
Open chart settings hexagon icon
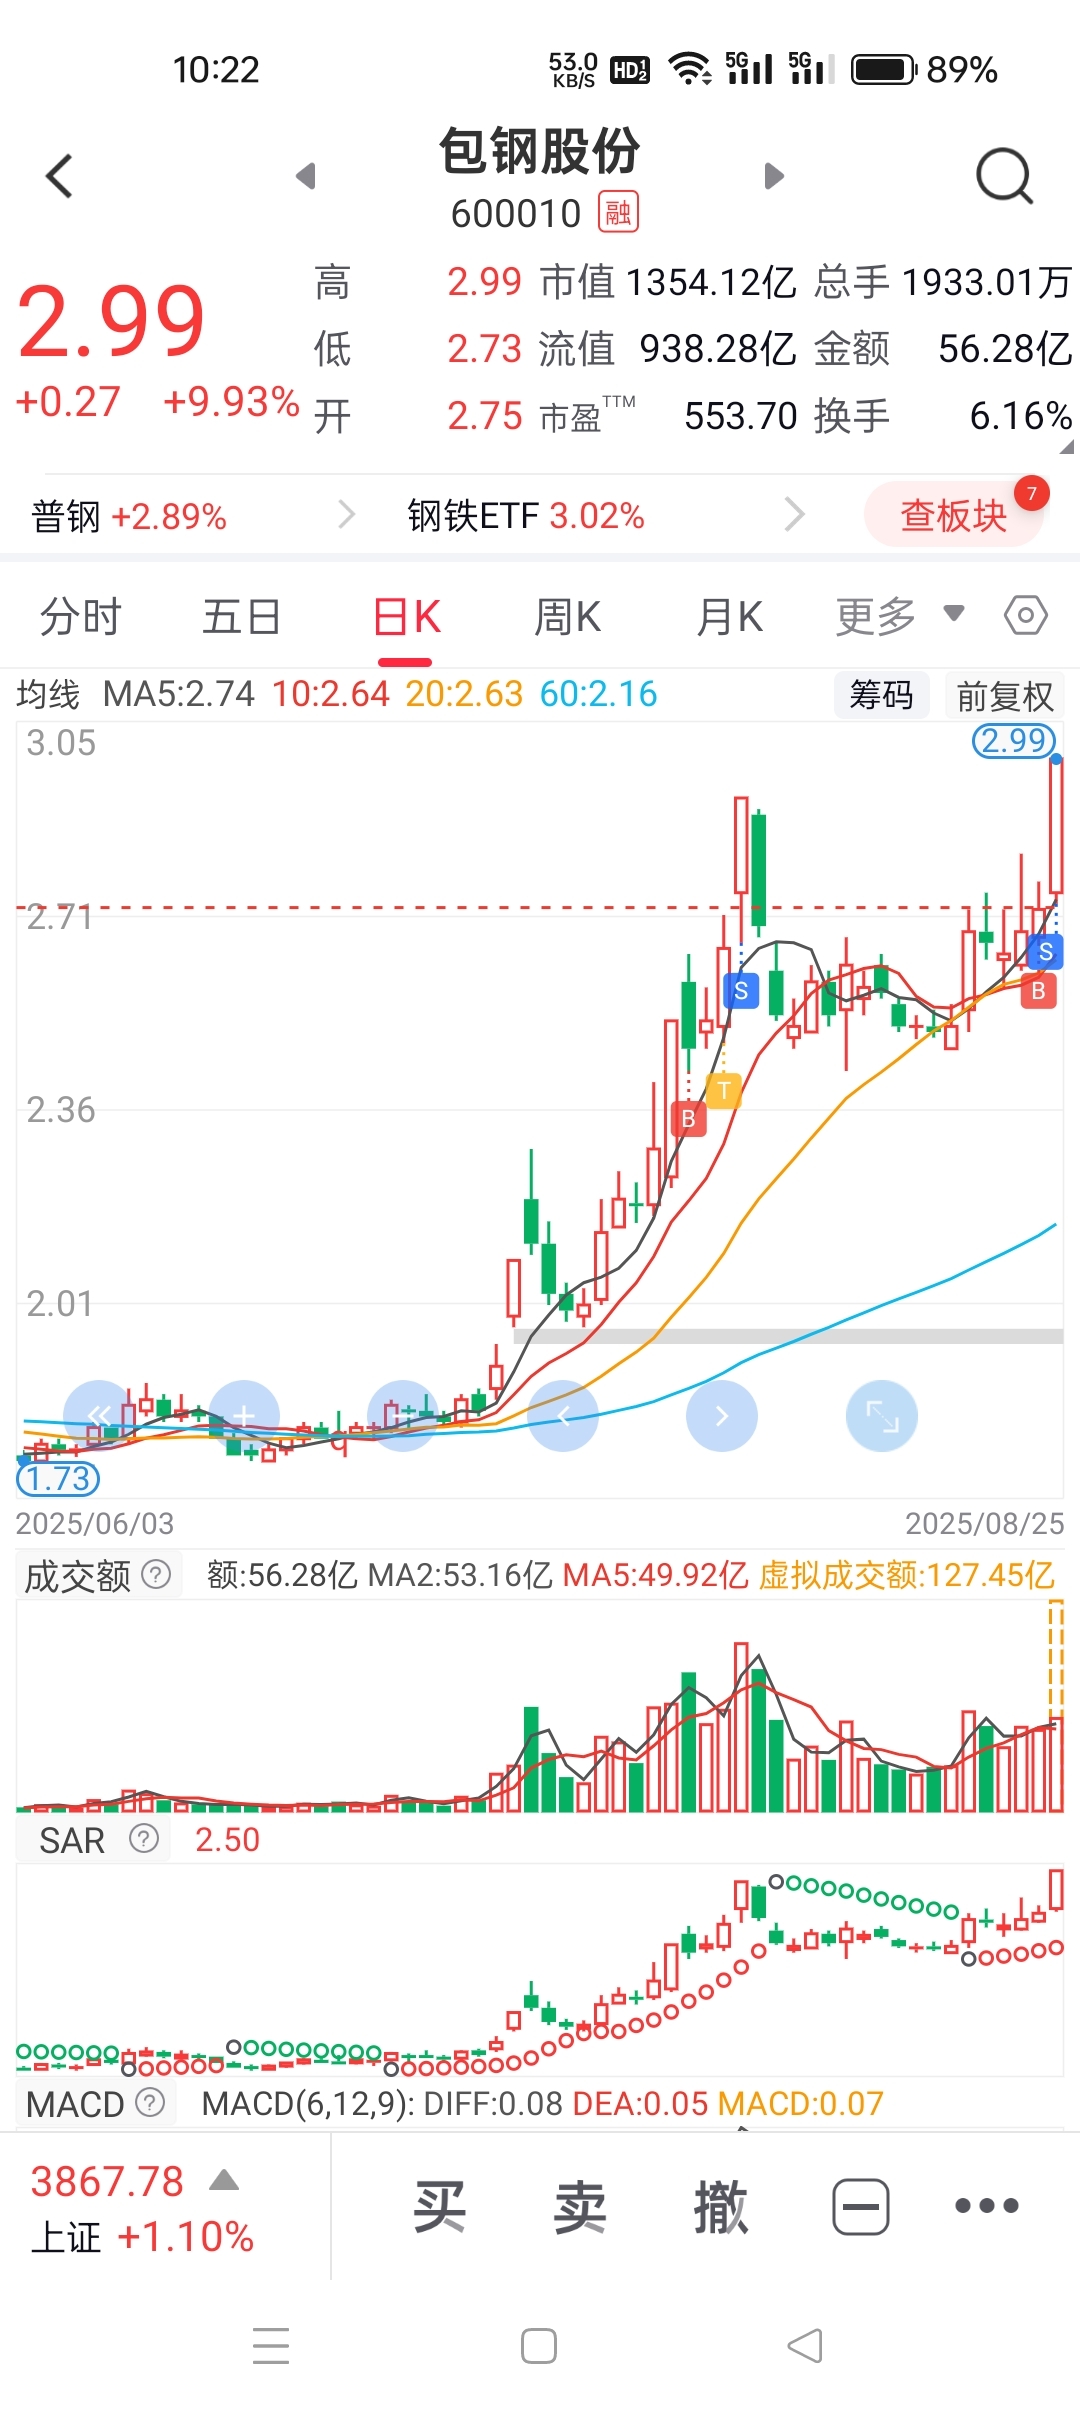click(1026, 615)
